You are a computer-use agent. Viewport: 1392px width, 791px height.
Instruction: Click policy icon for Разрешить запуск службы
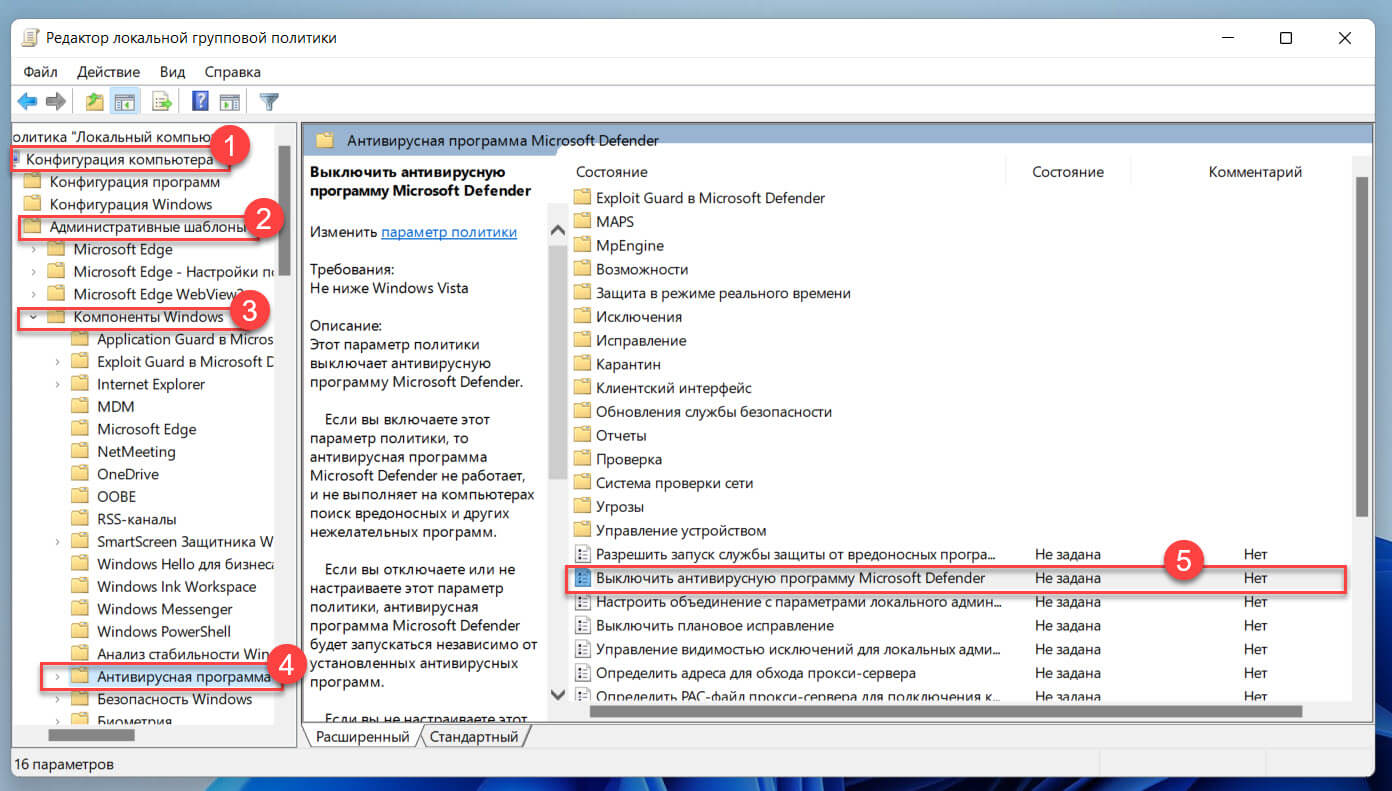pyautogui.click(x=583, y=554)
